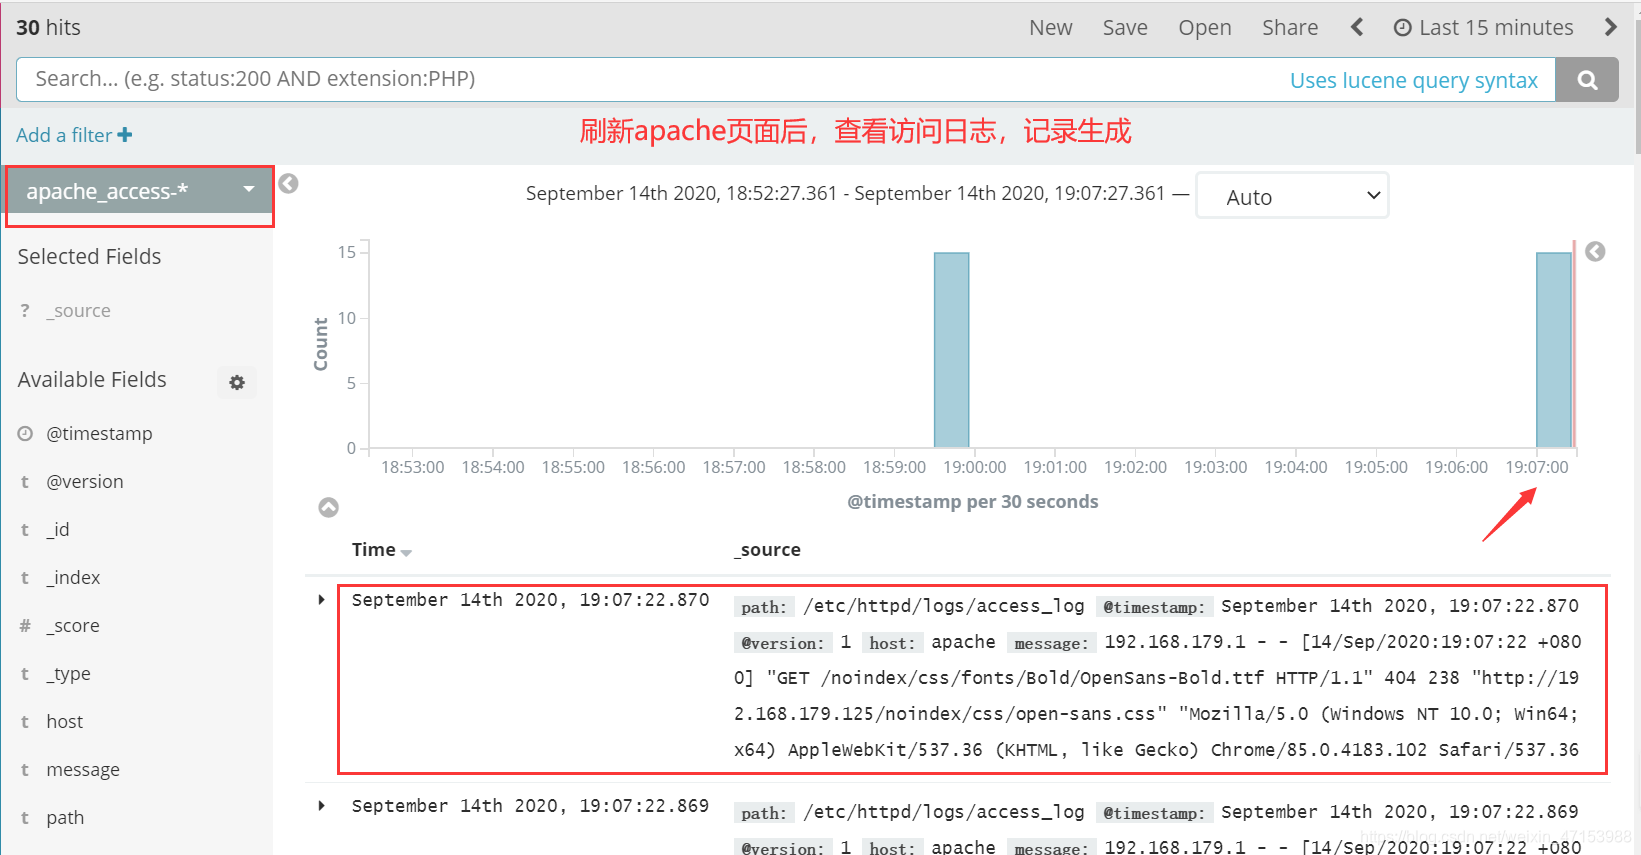Screen dimensions: 1641x855
Task: Click '@timestamp per 30 seconds' axis label
Action: click(972, 502)
